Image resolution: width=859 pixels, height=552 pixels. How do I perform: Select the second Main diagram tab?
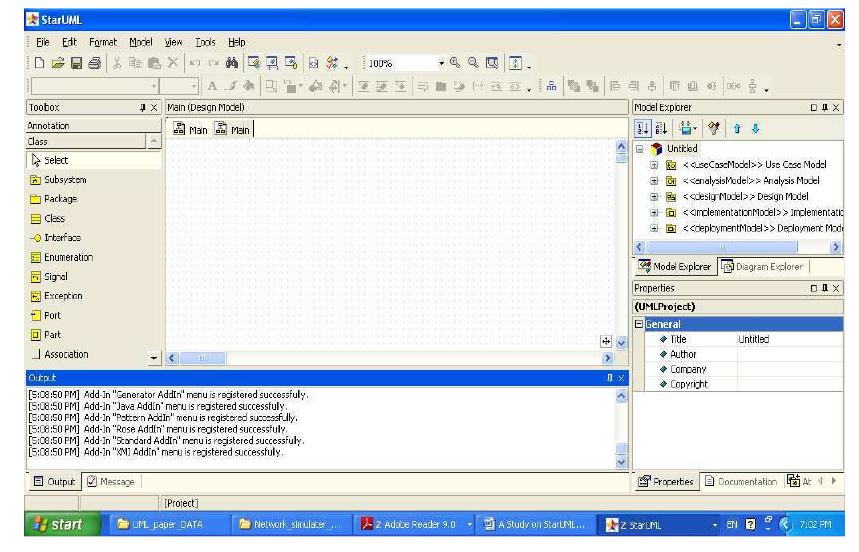(233, 130)
